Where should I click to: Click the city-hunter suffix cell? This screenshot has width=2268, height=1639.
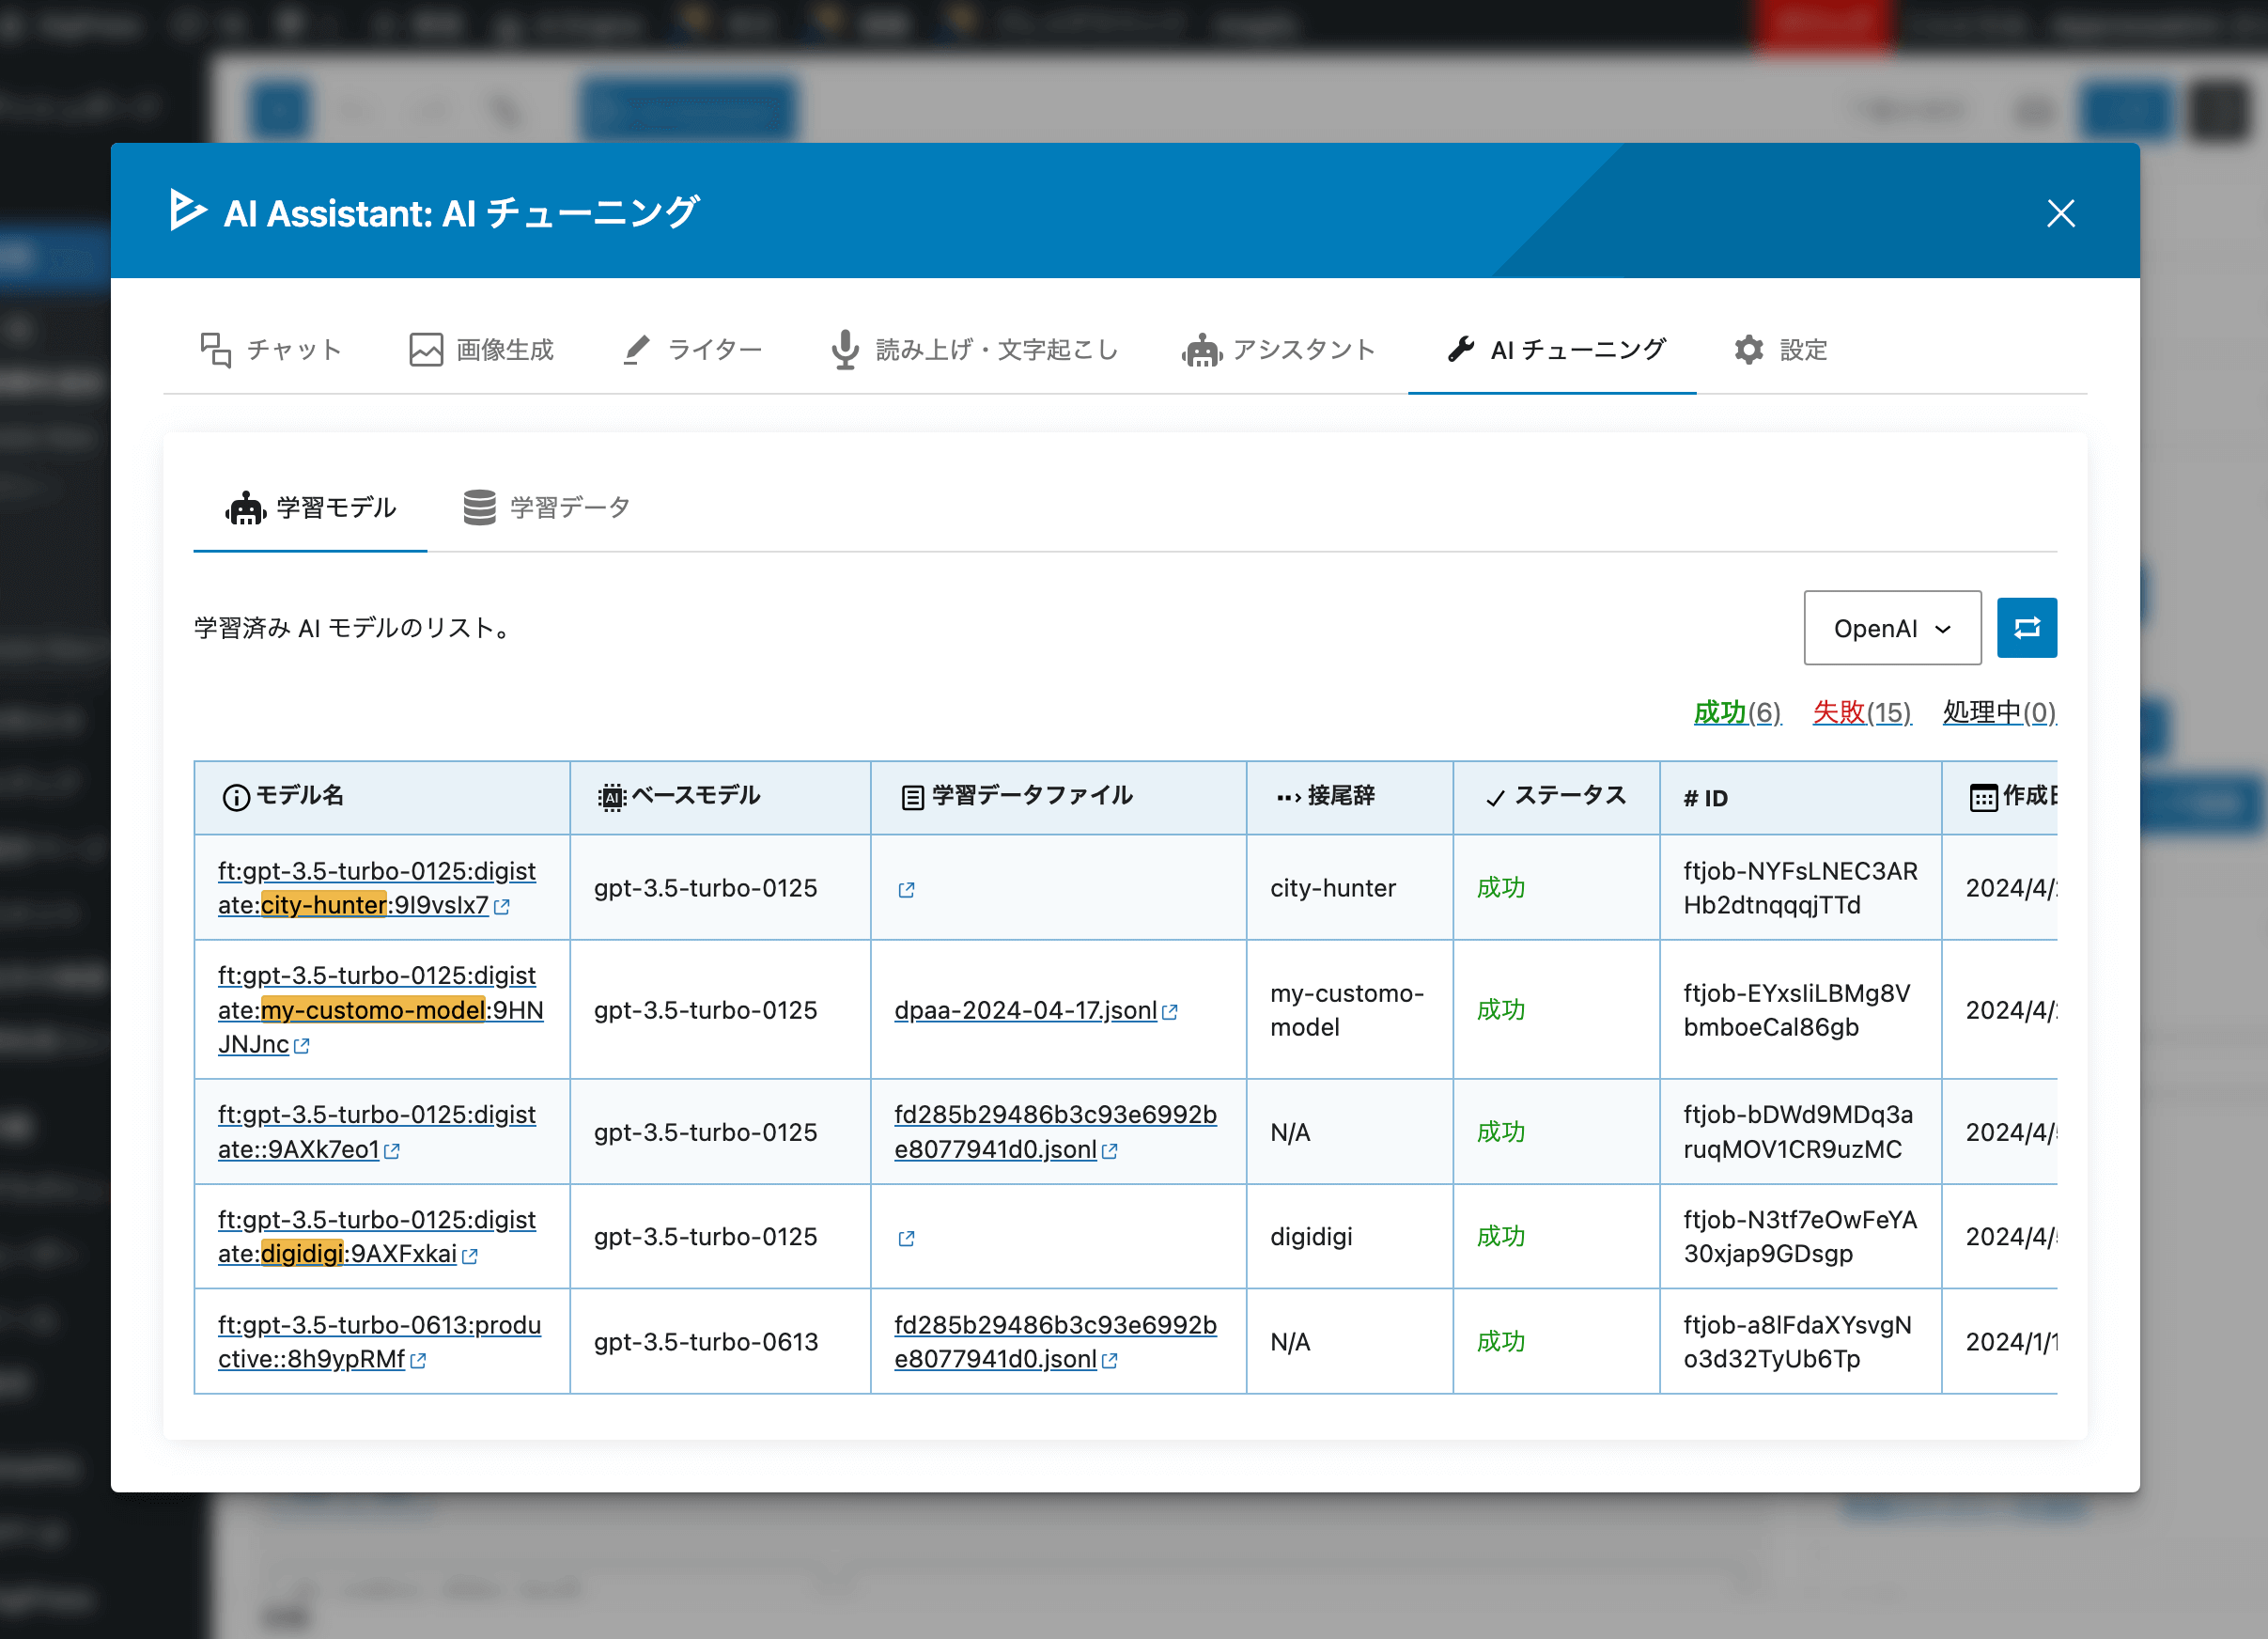[x=1349, y=888]
